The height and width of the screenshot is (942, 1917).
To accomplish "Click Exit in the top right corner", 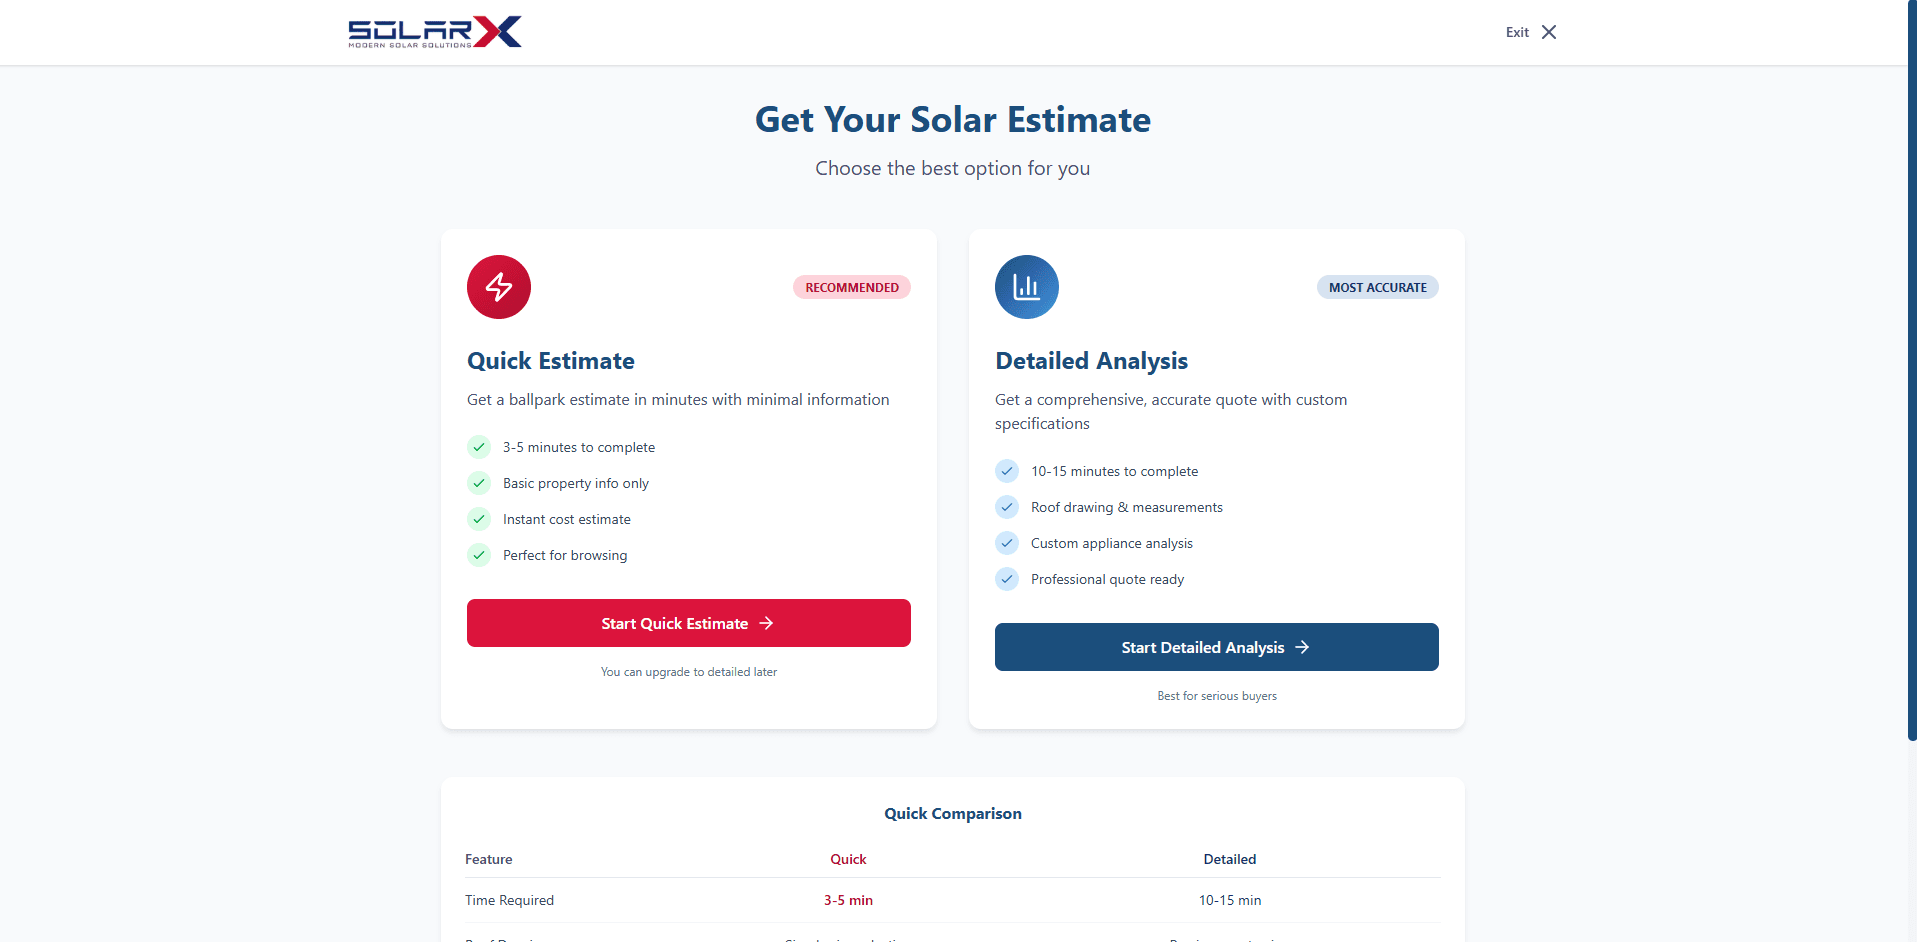I will pos(1516,32).
